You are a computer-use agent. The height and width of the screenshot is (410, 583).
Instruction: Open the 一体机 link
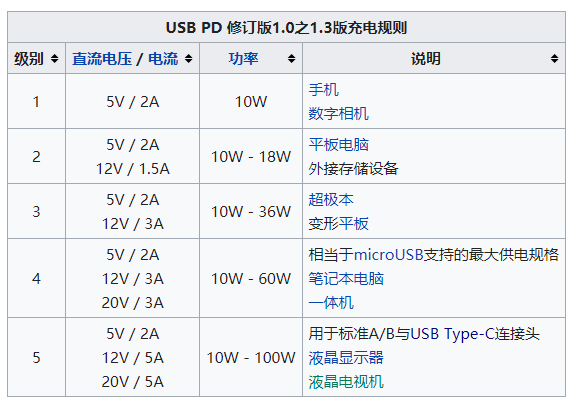point(331,302)
